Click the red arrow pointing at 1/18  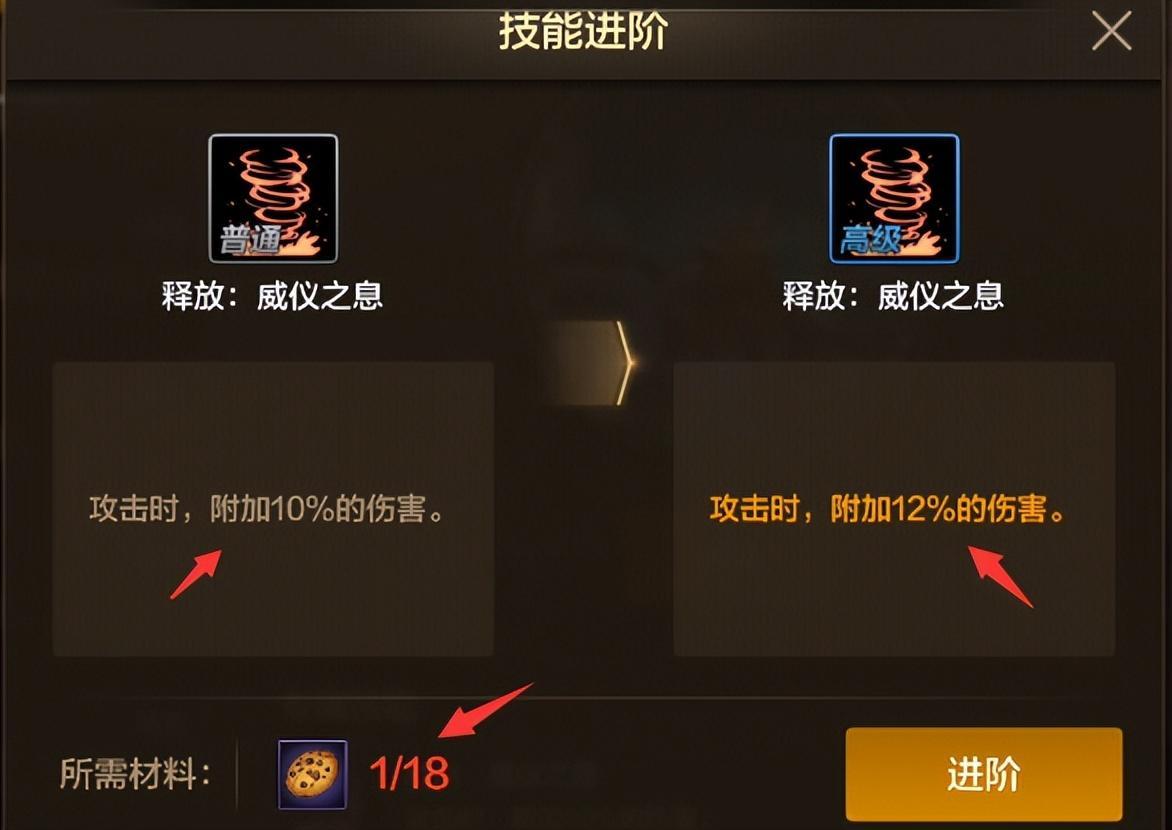click(x=486, y=710)
